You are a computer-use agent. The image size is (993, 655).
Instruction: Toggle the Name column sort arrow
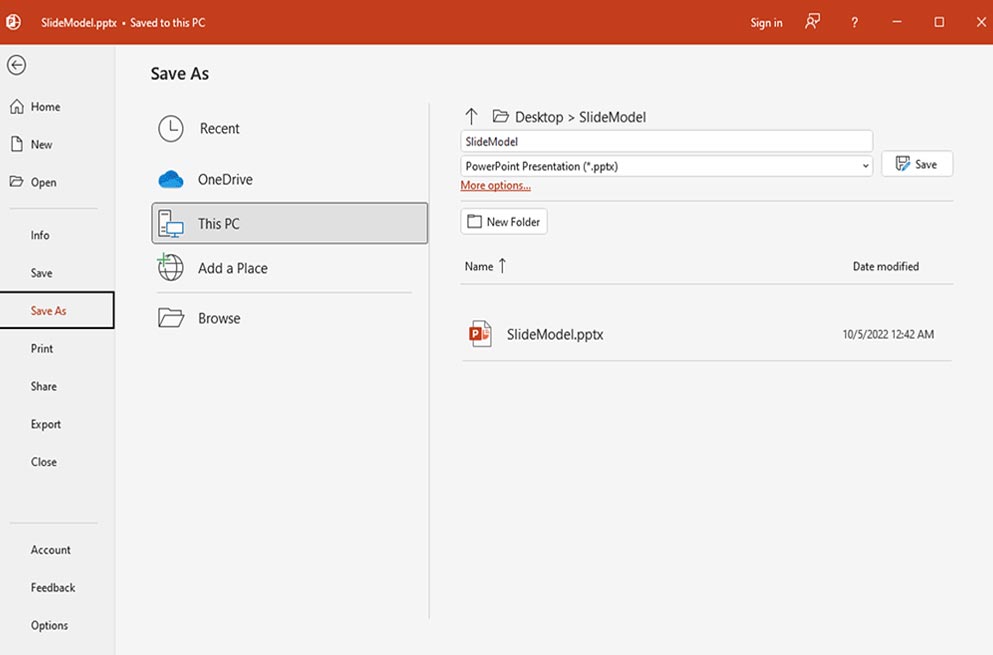(x=502, y=266)
